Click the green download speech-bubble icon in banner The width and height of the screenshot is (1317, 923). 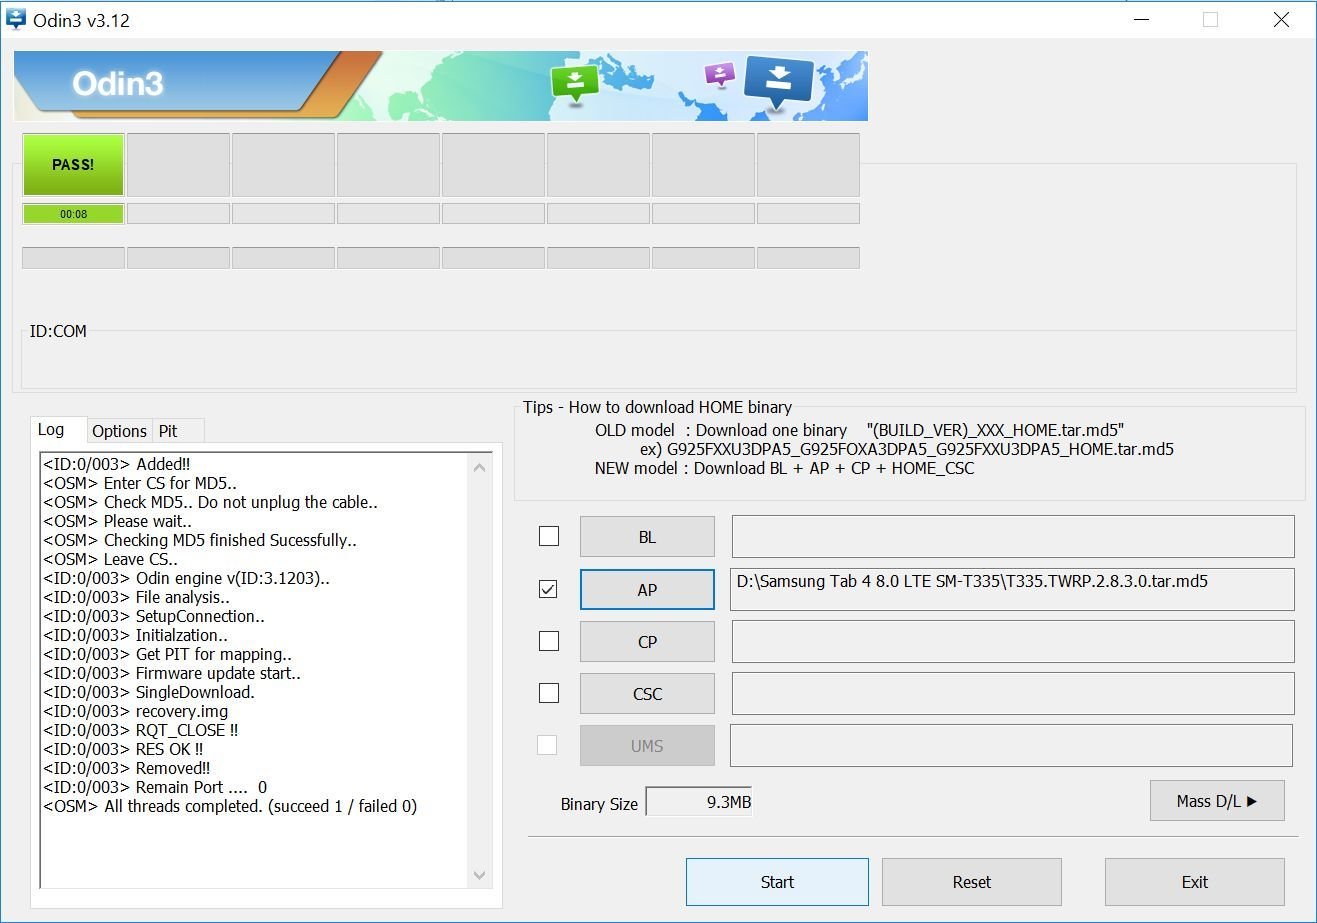(x=574, y=84)
